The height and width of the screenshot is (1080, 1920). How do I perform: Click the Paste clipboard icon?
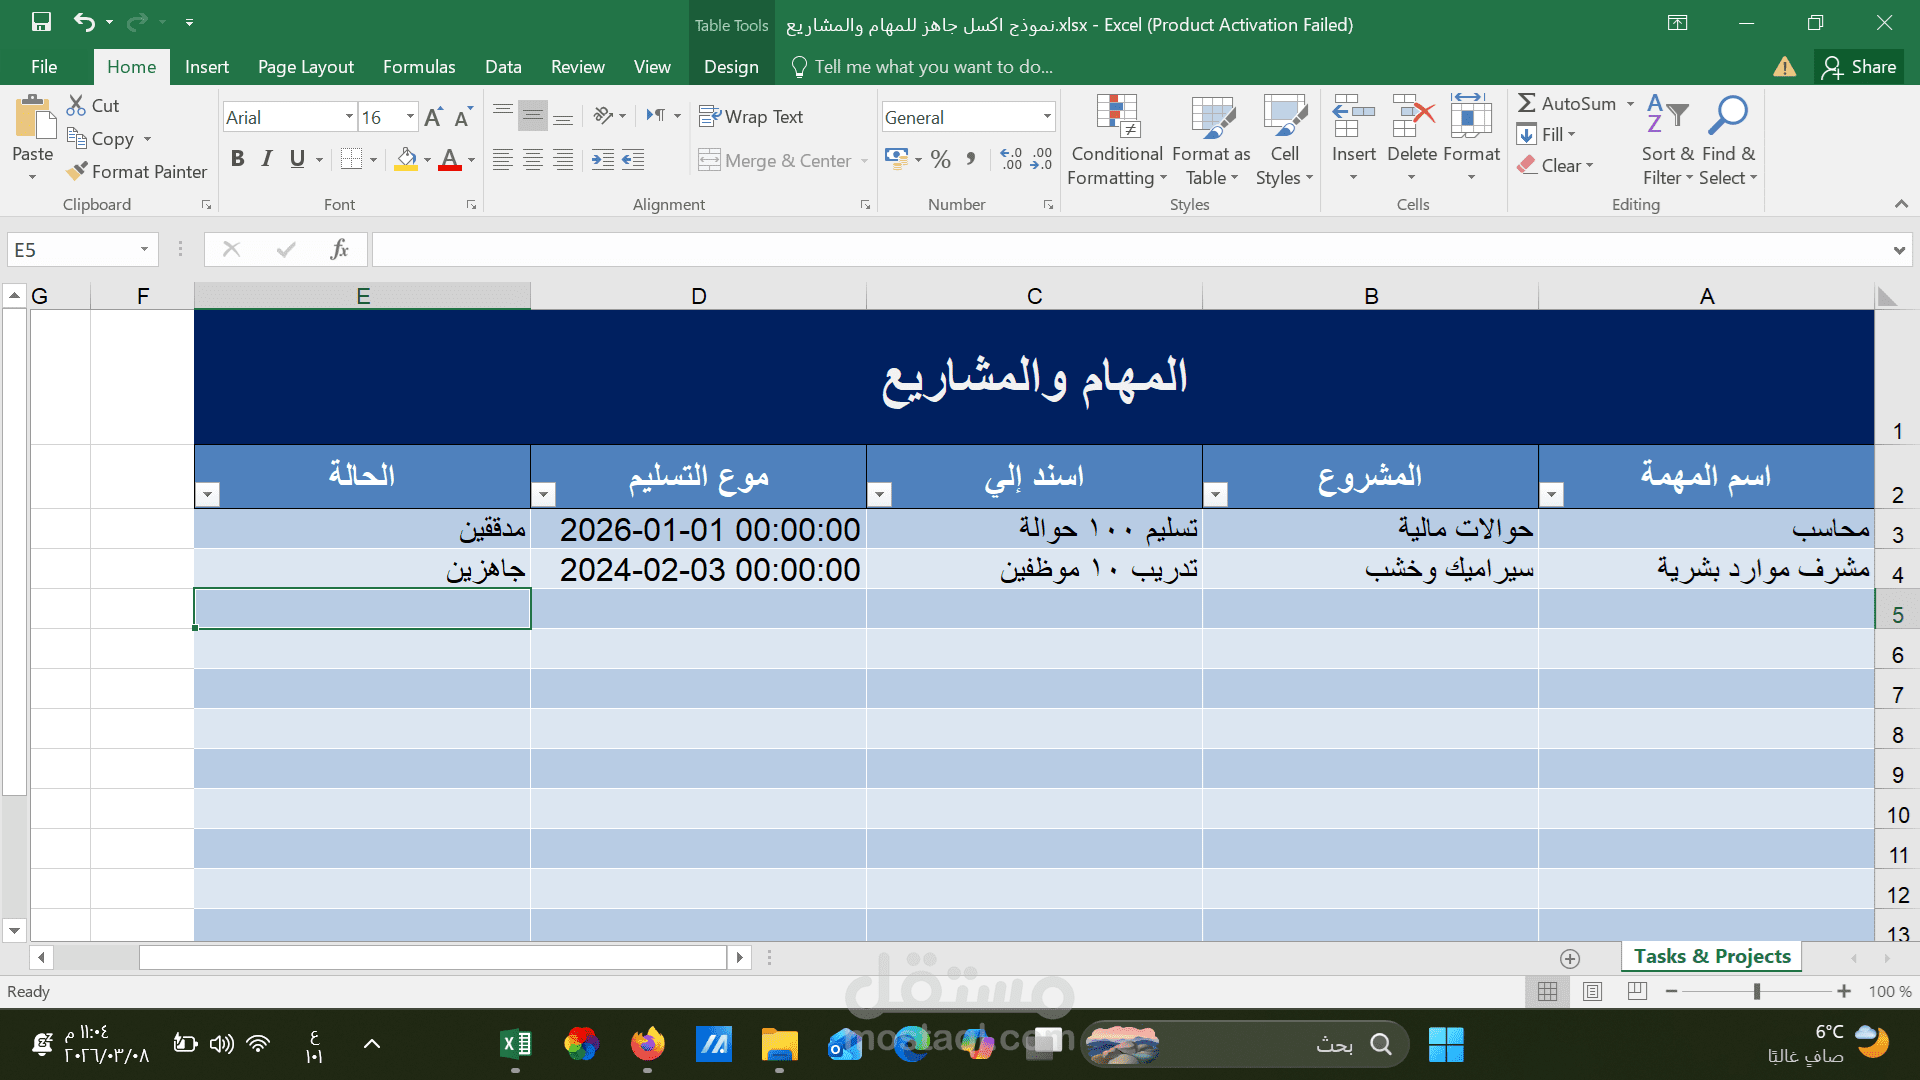tap(33, 118)
